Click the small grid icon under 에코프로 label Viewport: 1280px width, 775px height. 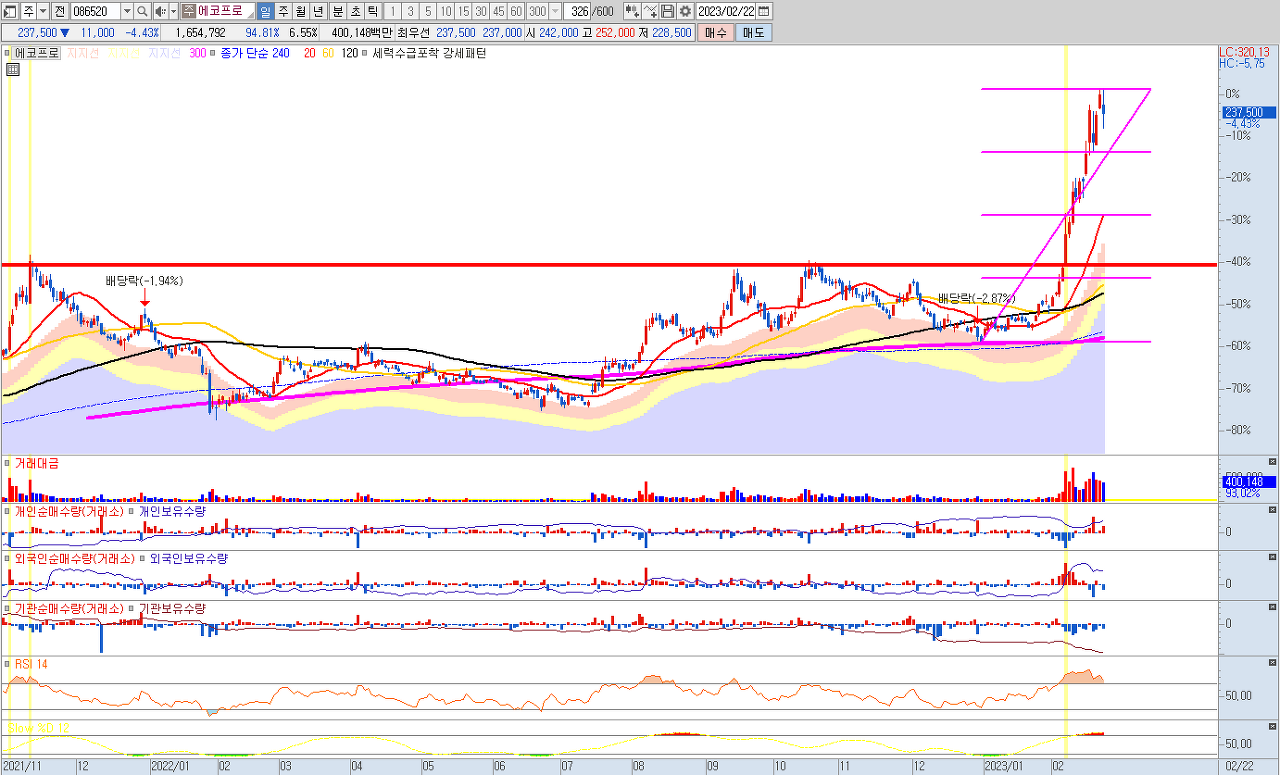click(x=13, y=69)
